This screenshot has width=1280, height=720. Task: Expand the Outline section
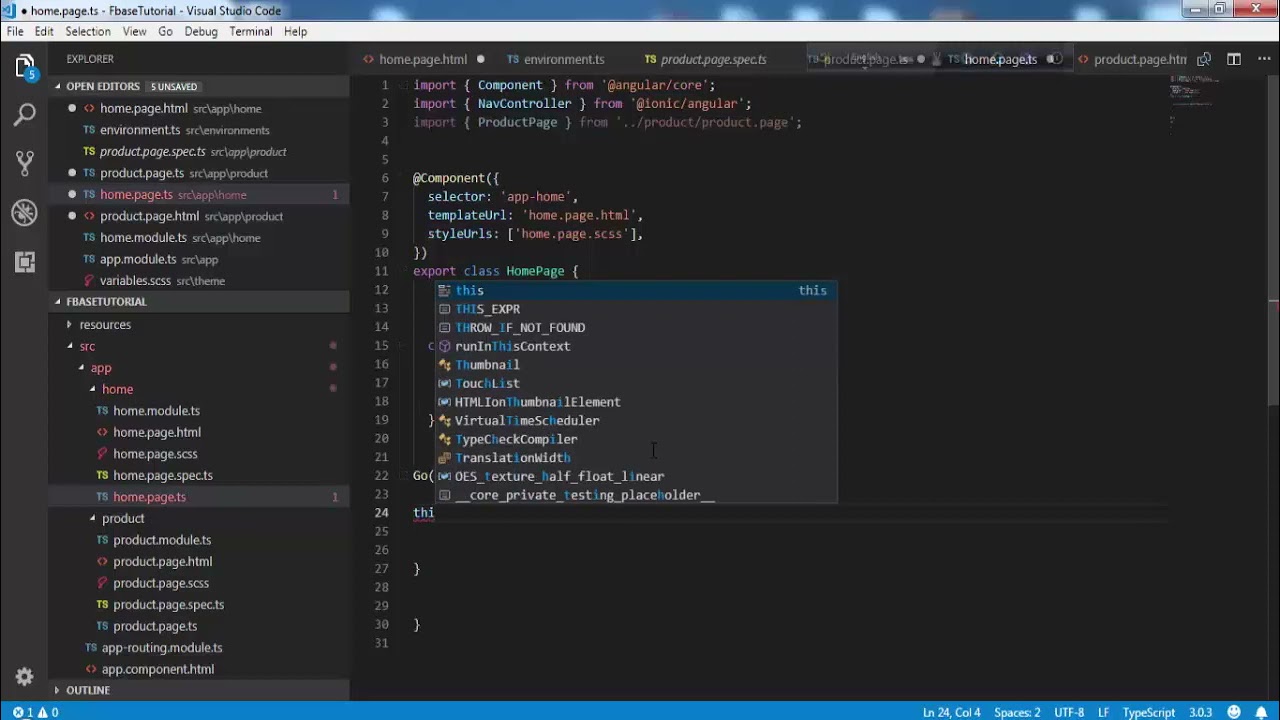pos(199,690)
